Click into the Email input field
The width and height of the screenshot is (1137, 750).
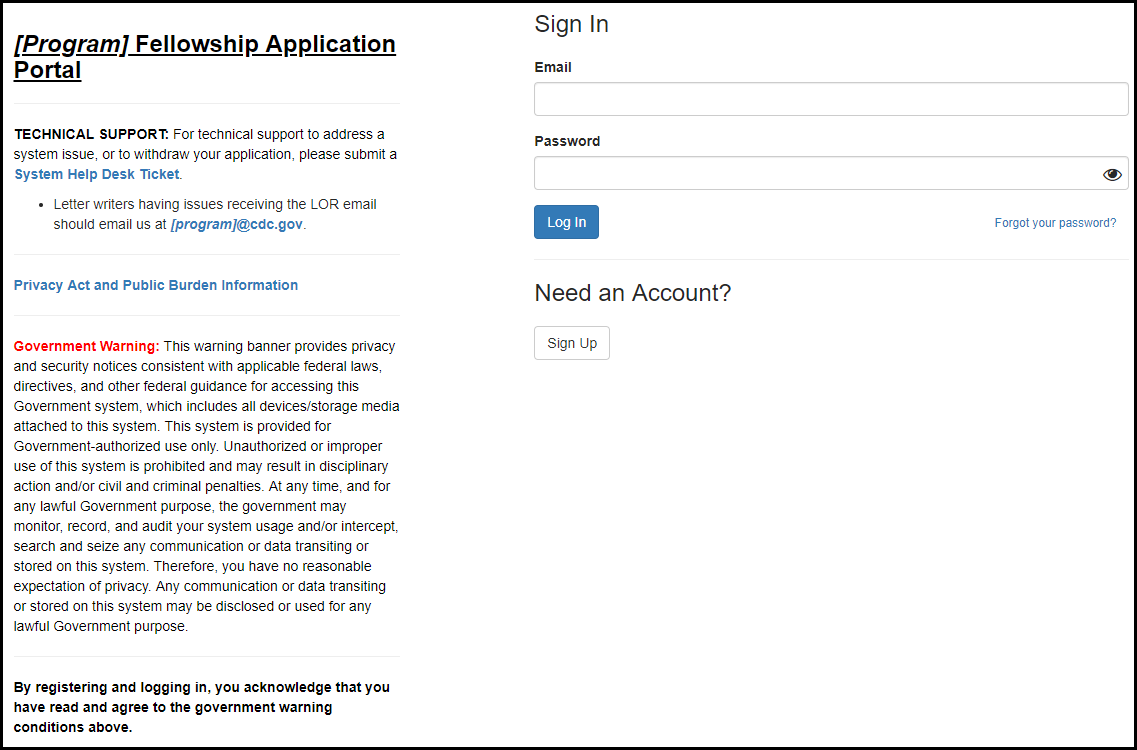tap(830, 100)
